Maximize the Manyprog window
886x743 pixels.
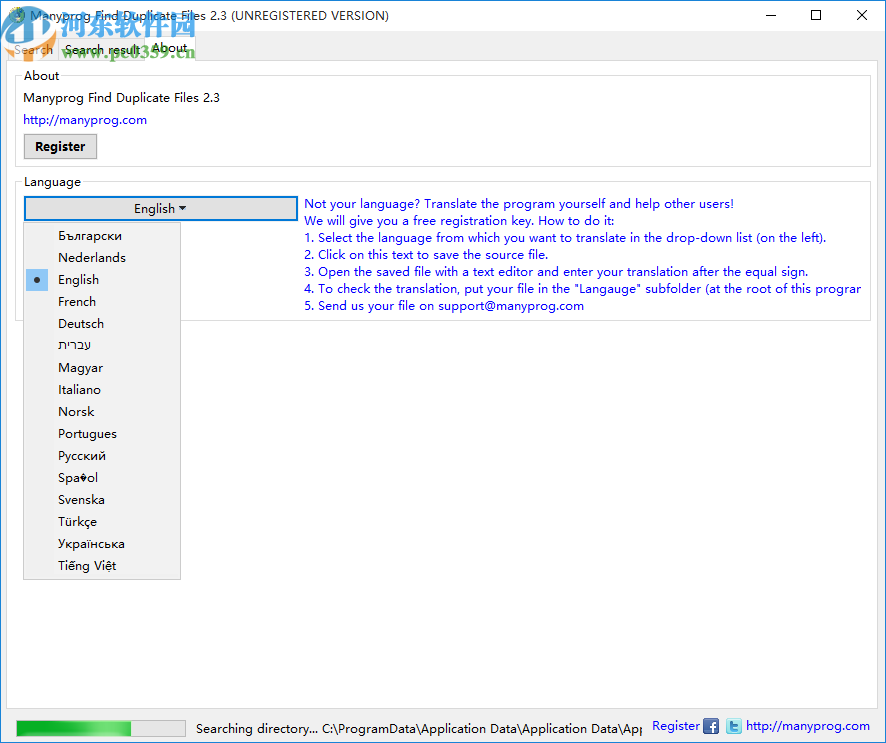click(816, 15)
